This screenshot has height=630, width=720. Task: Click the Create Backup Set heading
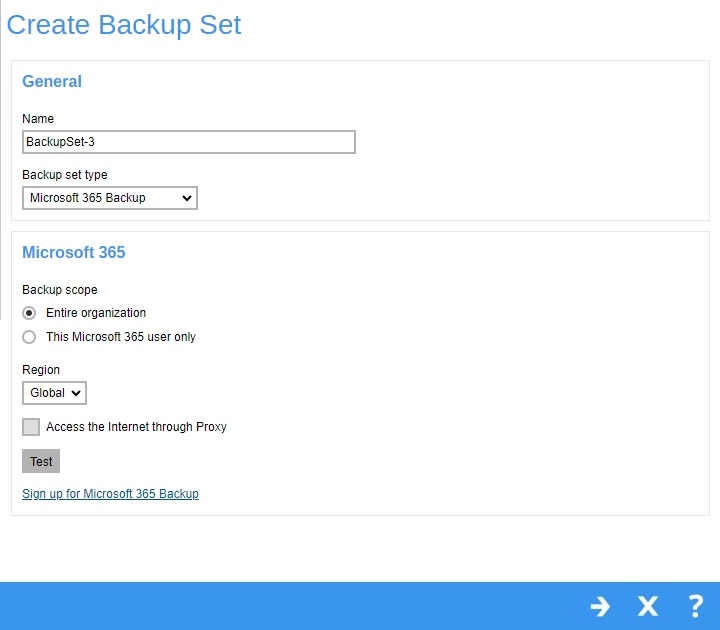(x=124, y=25)
